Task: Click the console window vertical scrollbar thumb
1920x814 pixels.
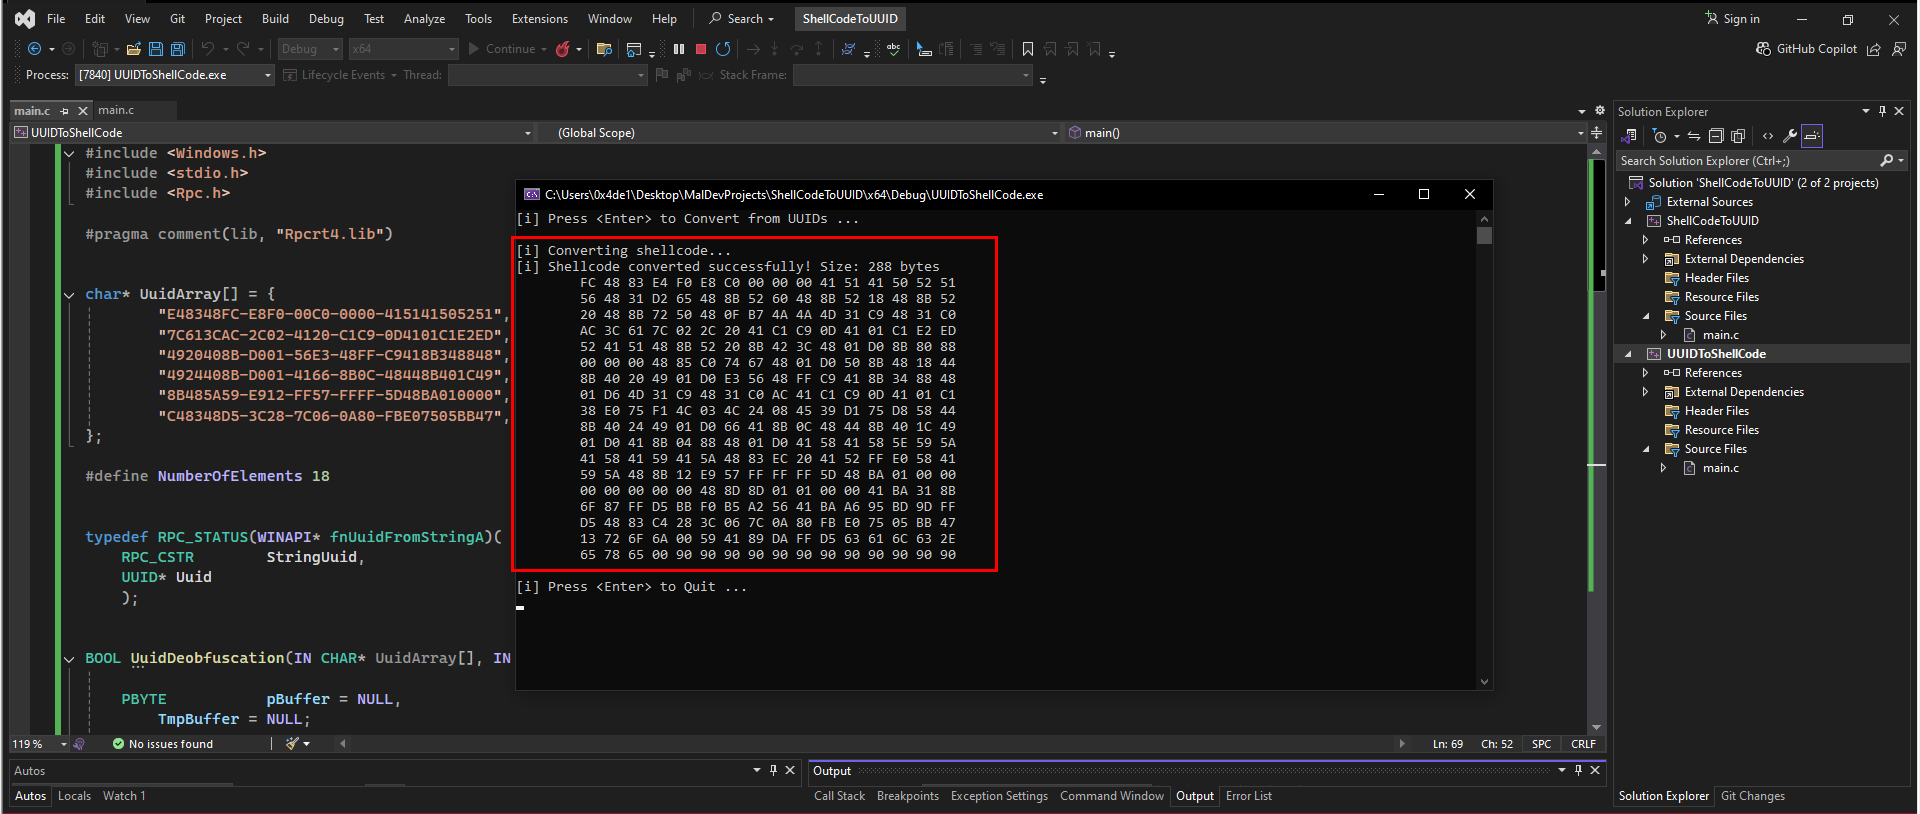Action: point(1484,236)
